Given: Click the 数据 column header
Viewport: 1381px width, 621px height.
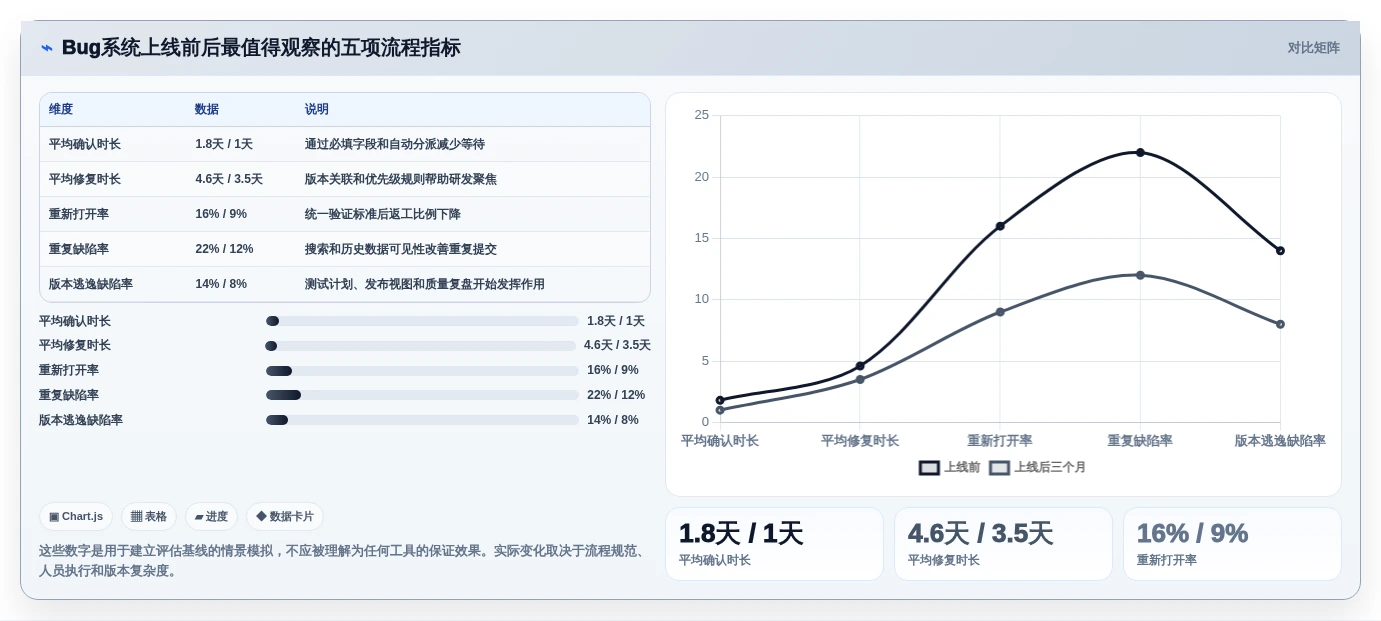Looking at the screenshot, I should click(207, 109).
